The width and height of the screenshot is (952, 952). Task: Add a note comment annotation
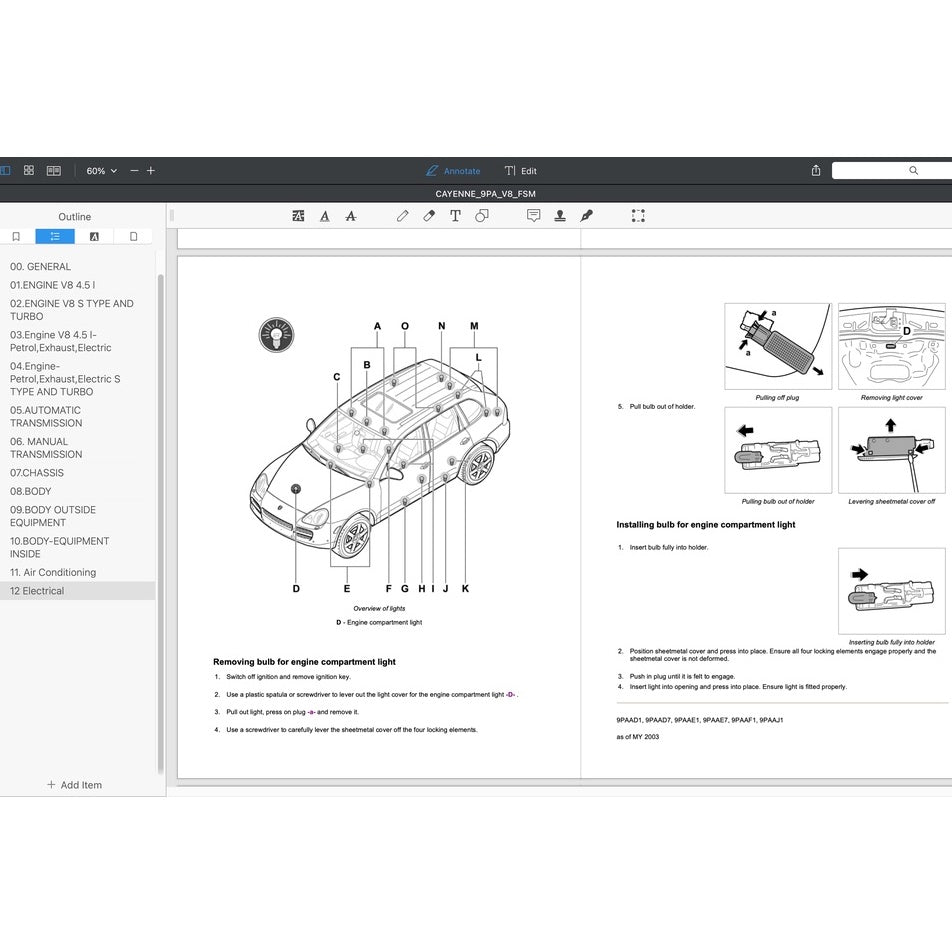tap(533, 215)
